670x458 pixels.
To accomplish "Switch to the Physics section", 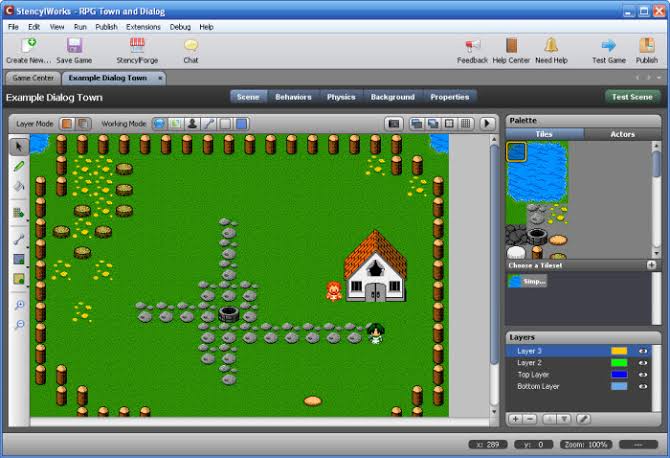I will [341, 97].
